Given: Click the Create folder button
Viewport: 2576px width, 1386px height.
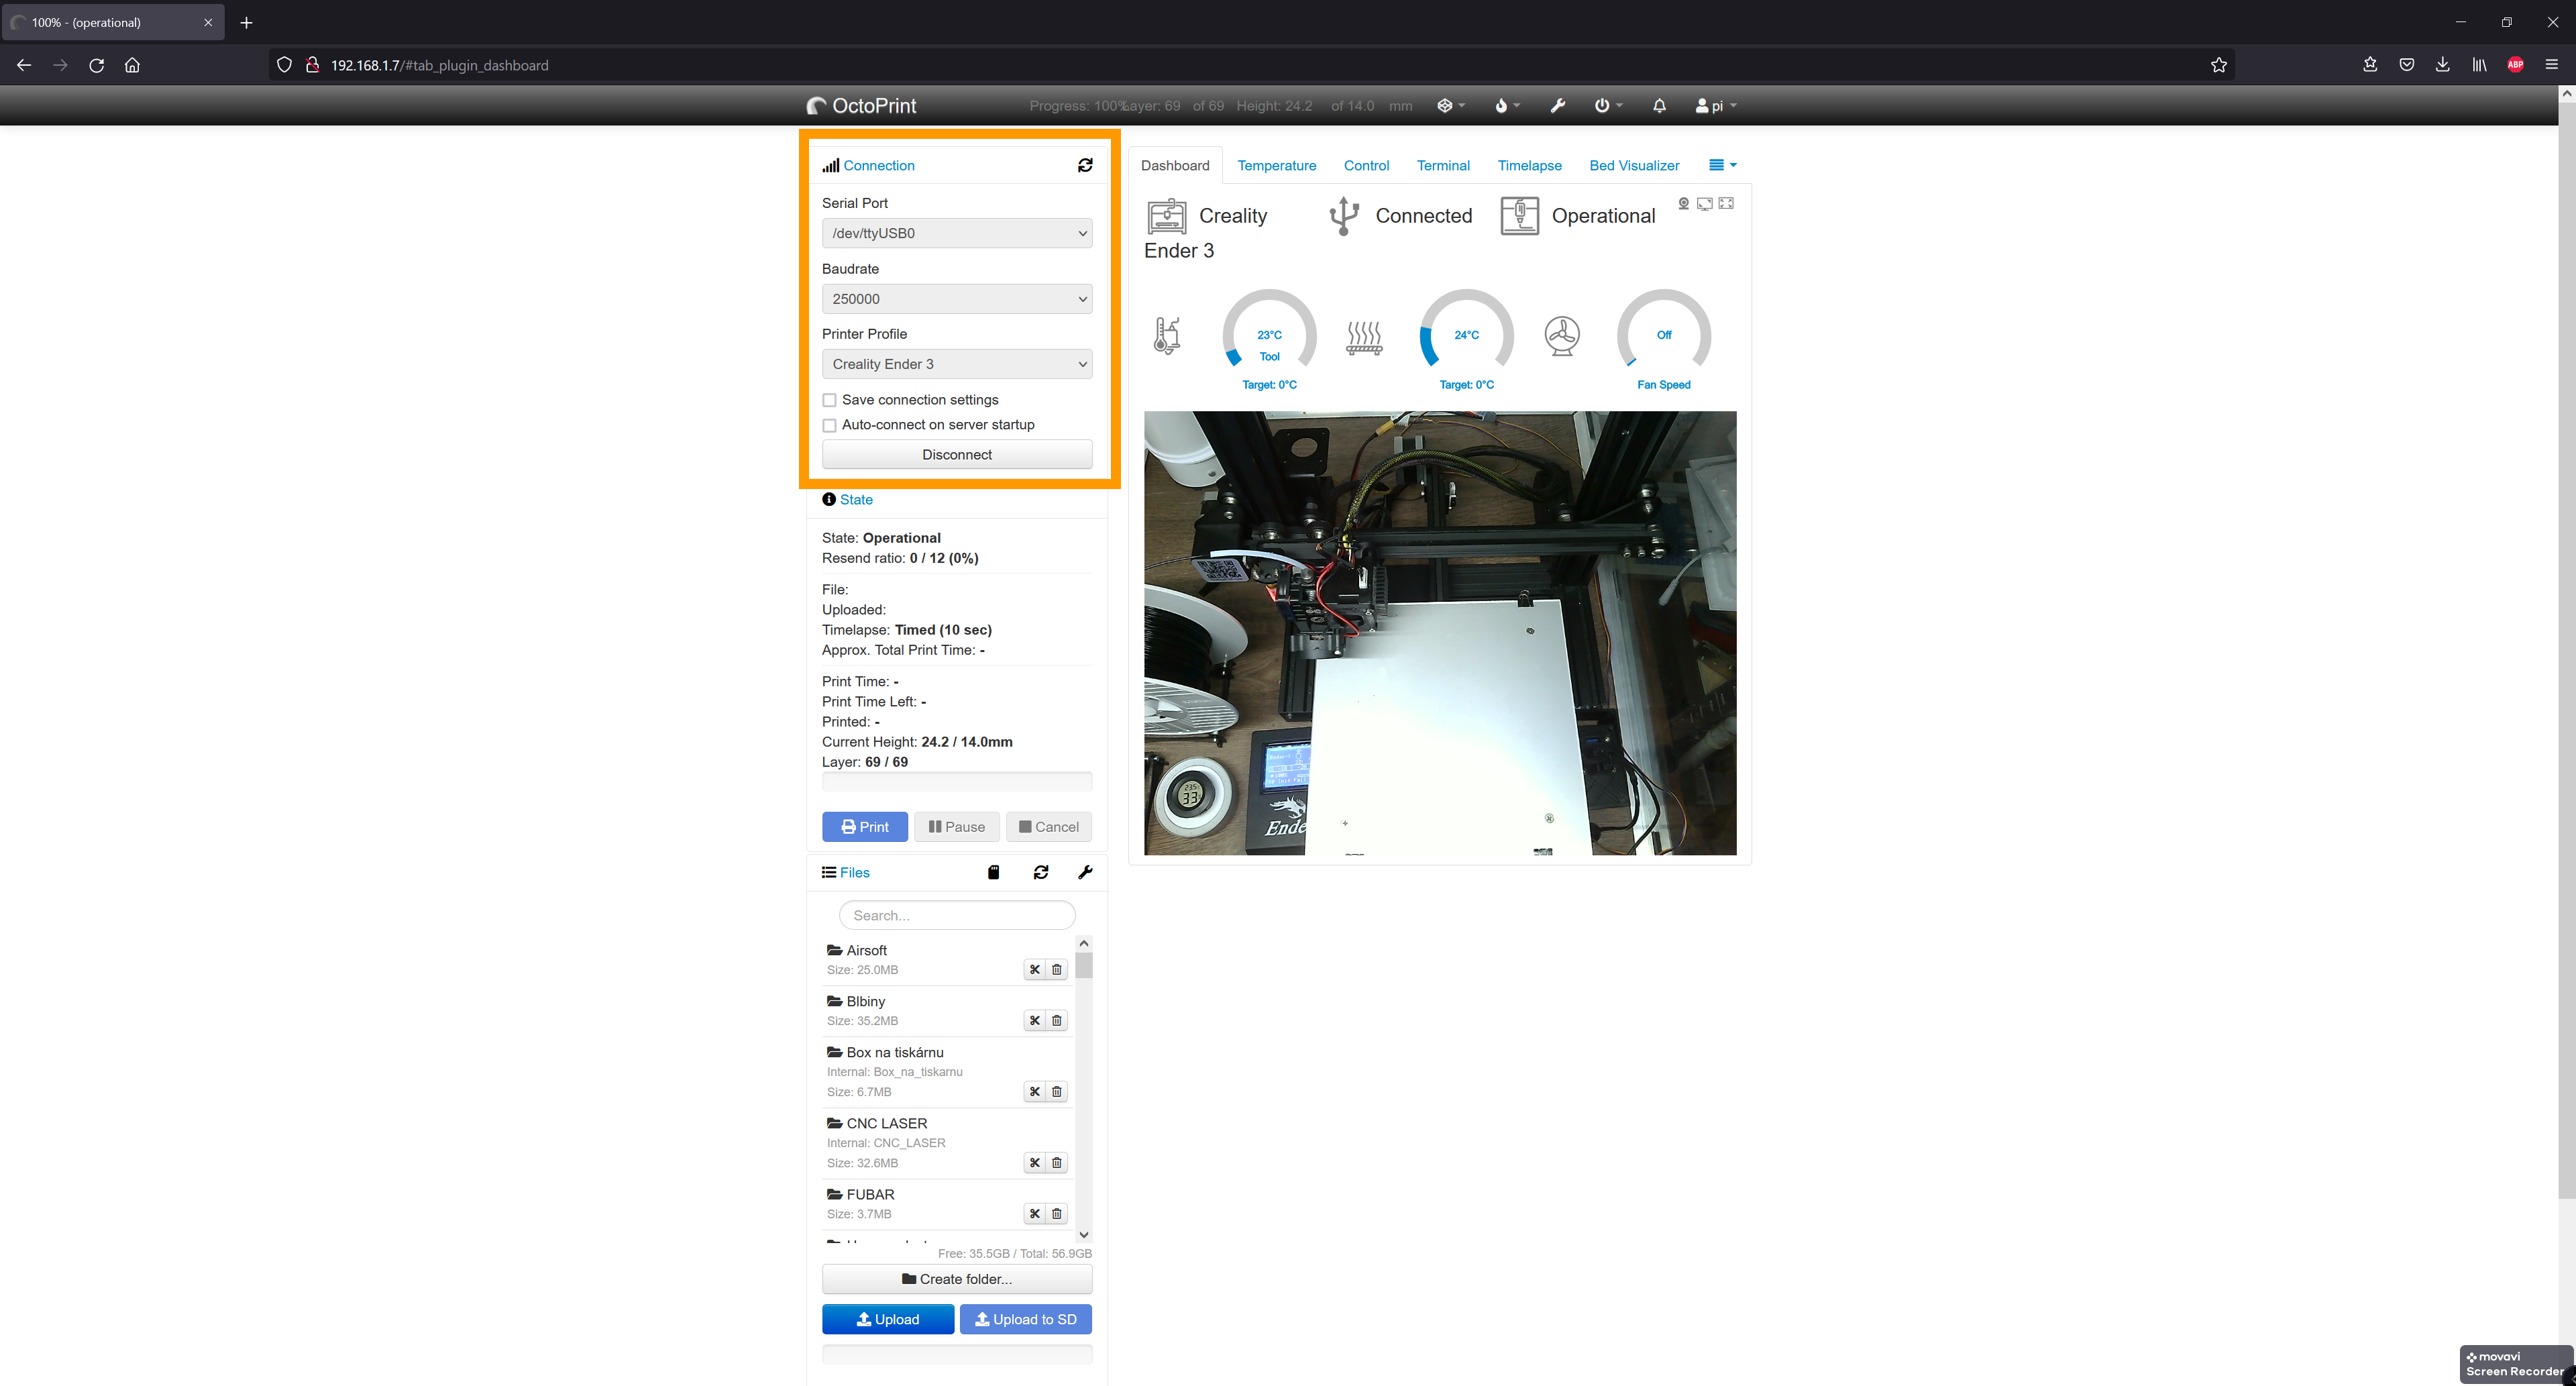Looking at the screenshot, I should [x=957, y=1279].
